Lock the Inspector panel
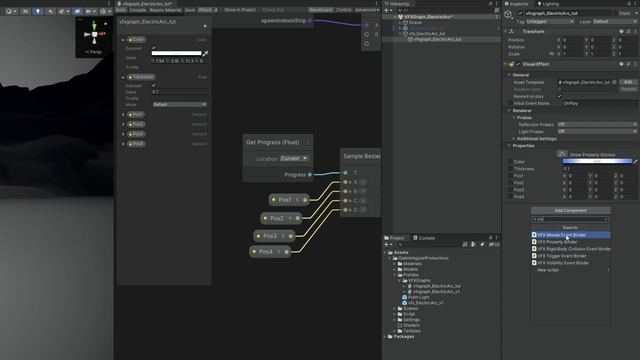 tap(629, 4)
